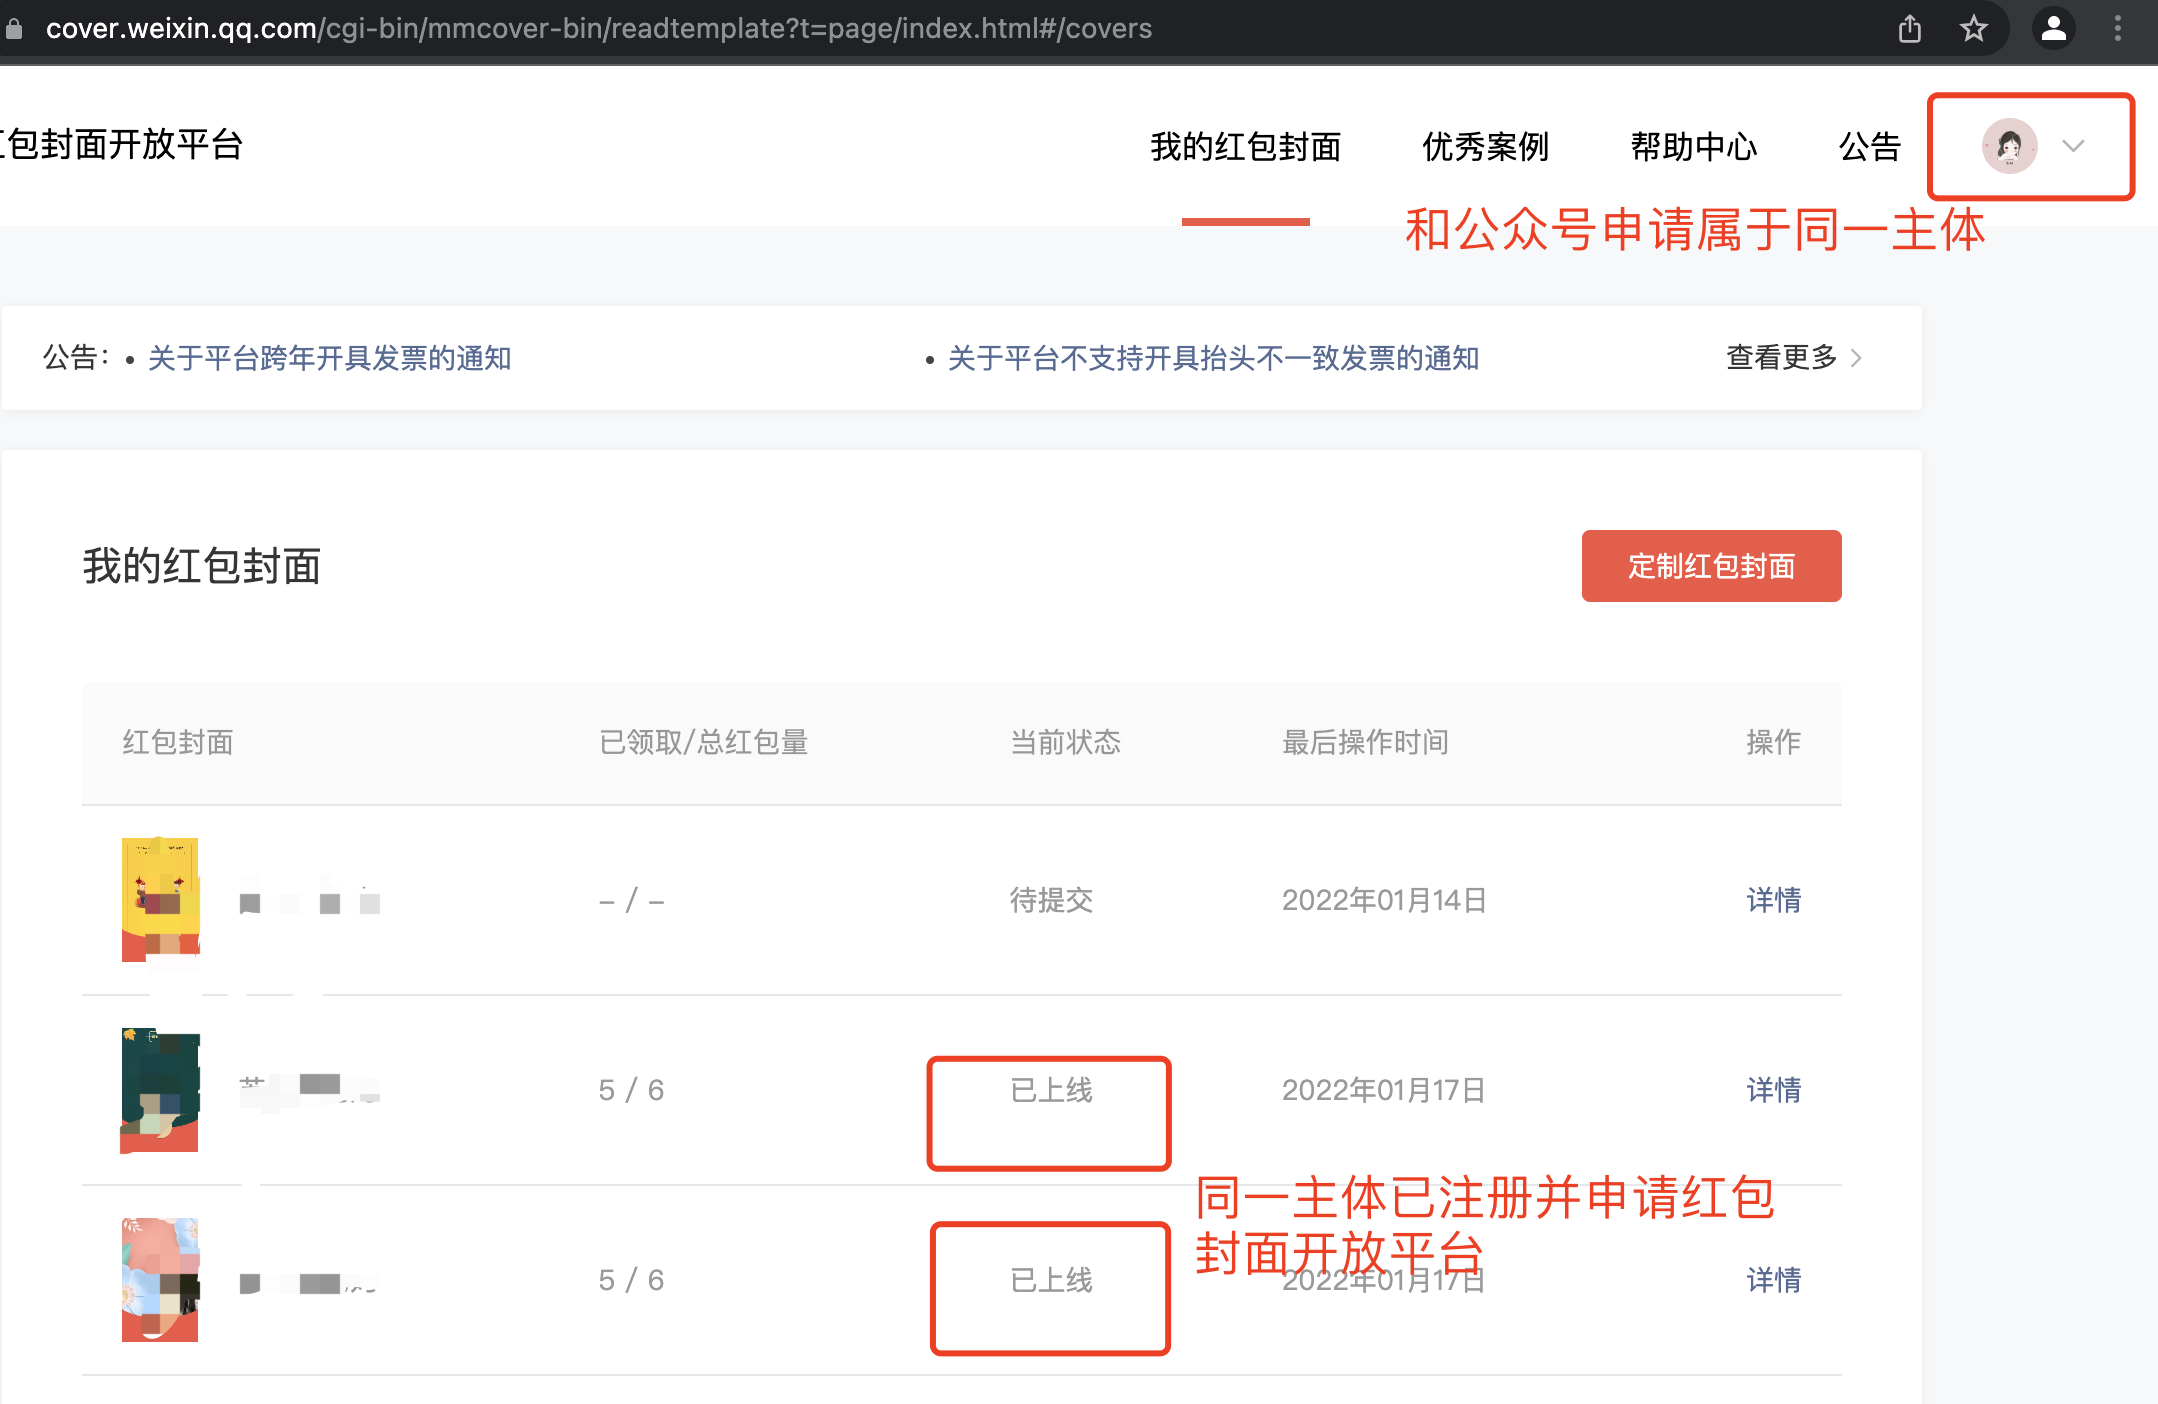
Task: Click the yellow cover thumbnail
Action: pos(160,899)
